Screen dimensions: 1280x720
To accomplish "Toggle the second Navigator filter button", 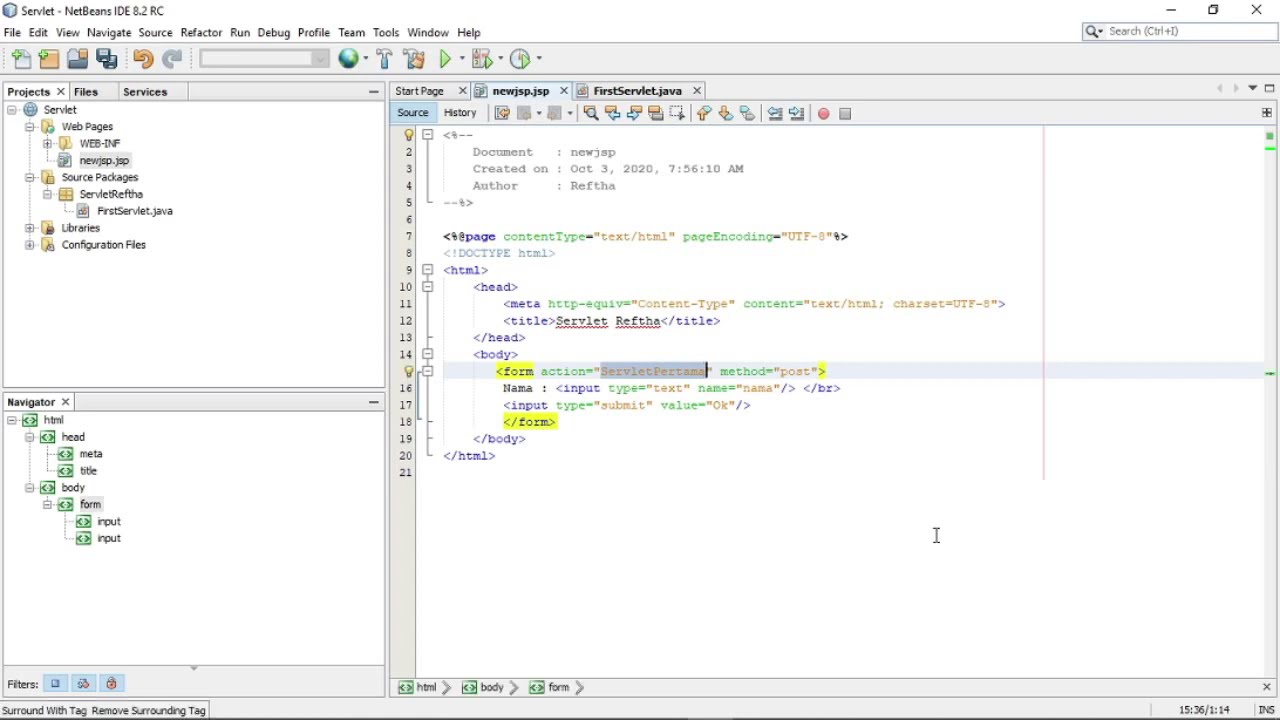I will point(84,684).
